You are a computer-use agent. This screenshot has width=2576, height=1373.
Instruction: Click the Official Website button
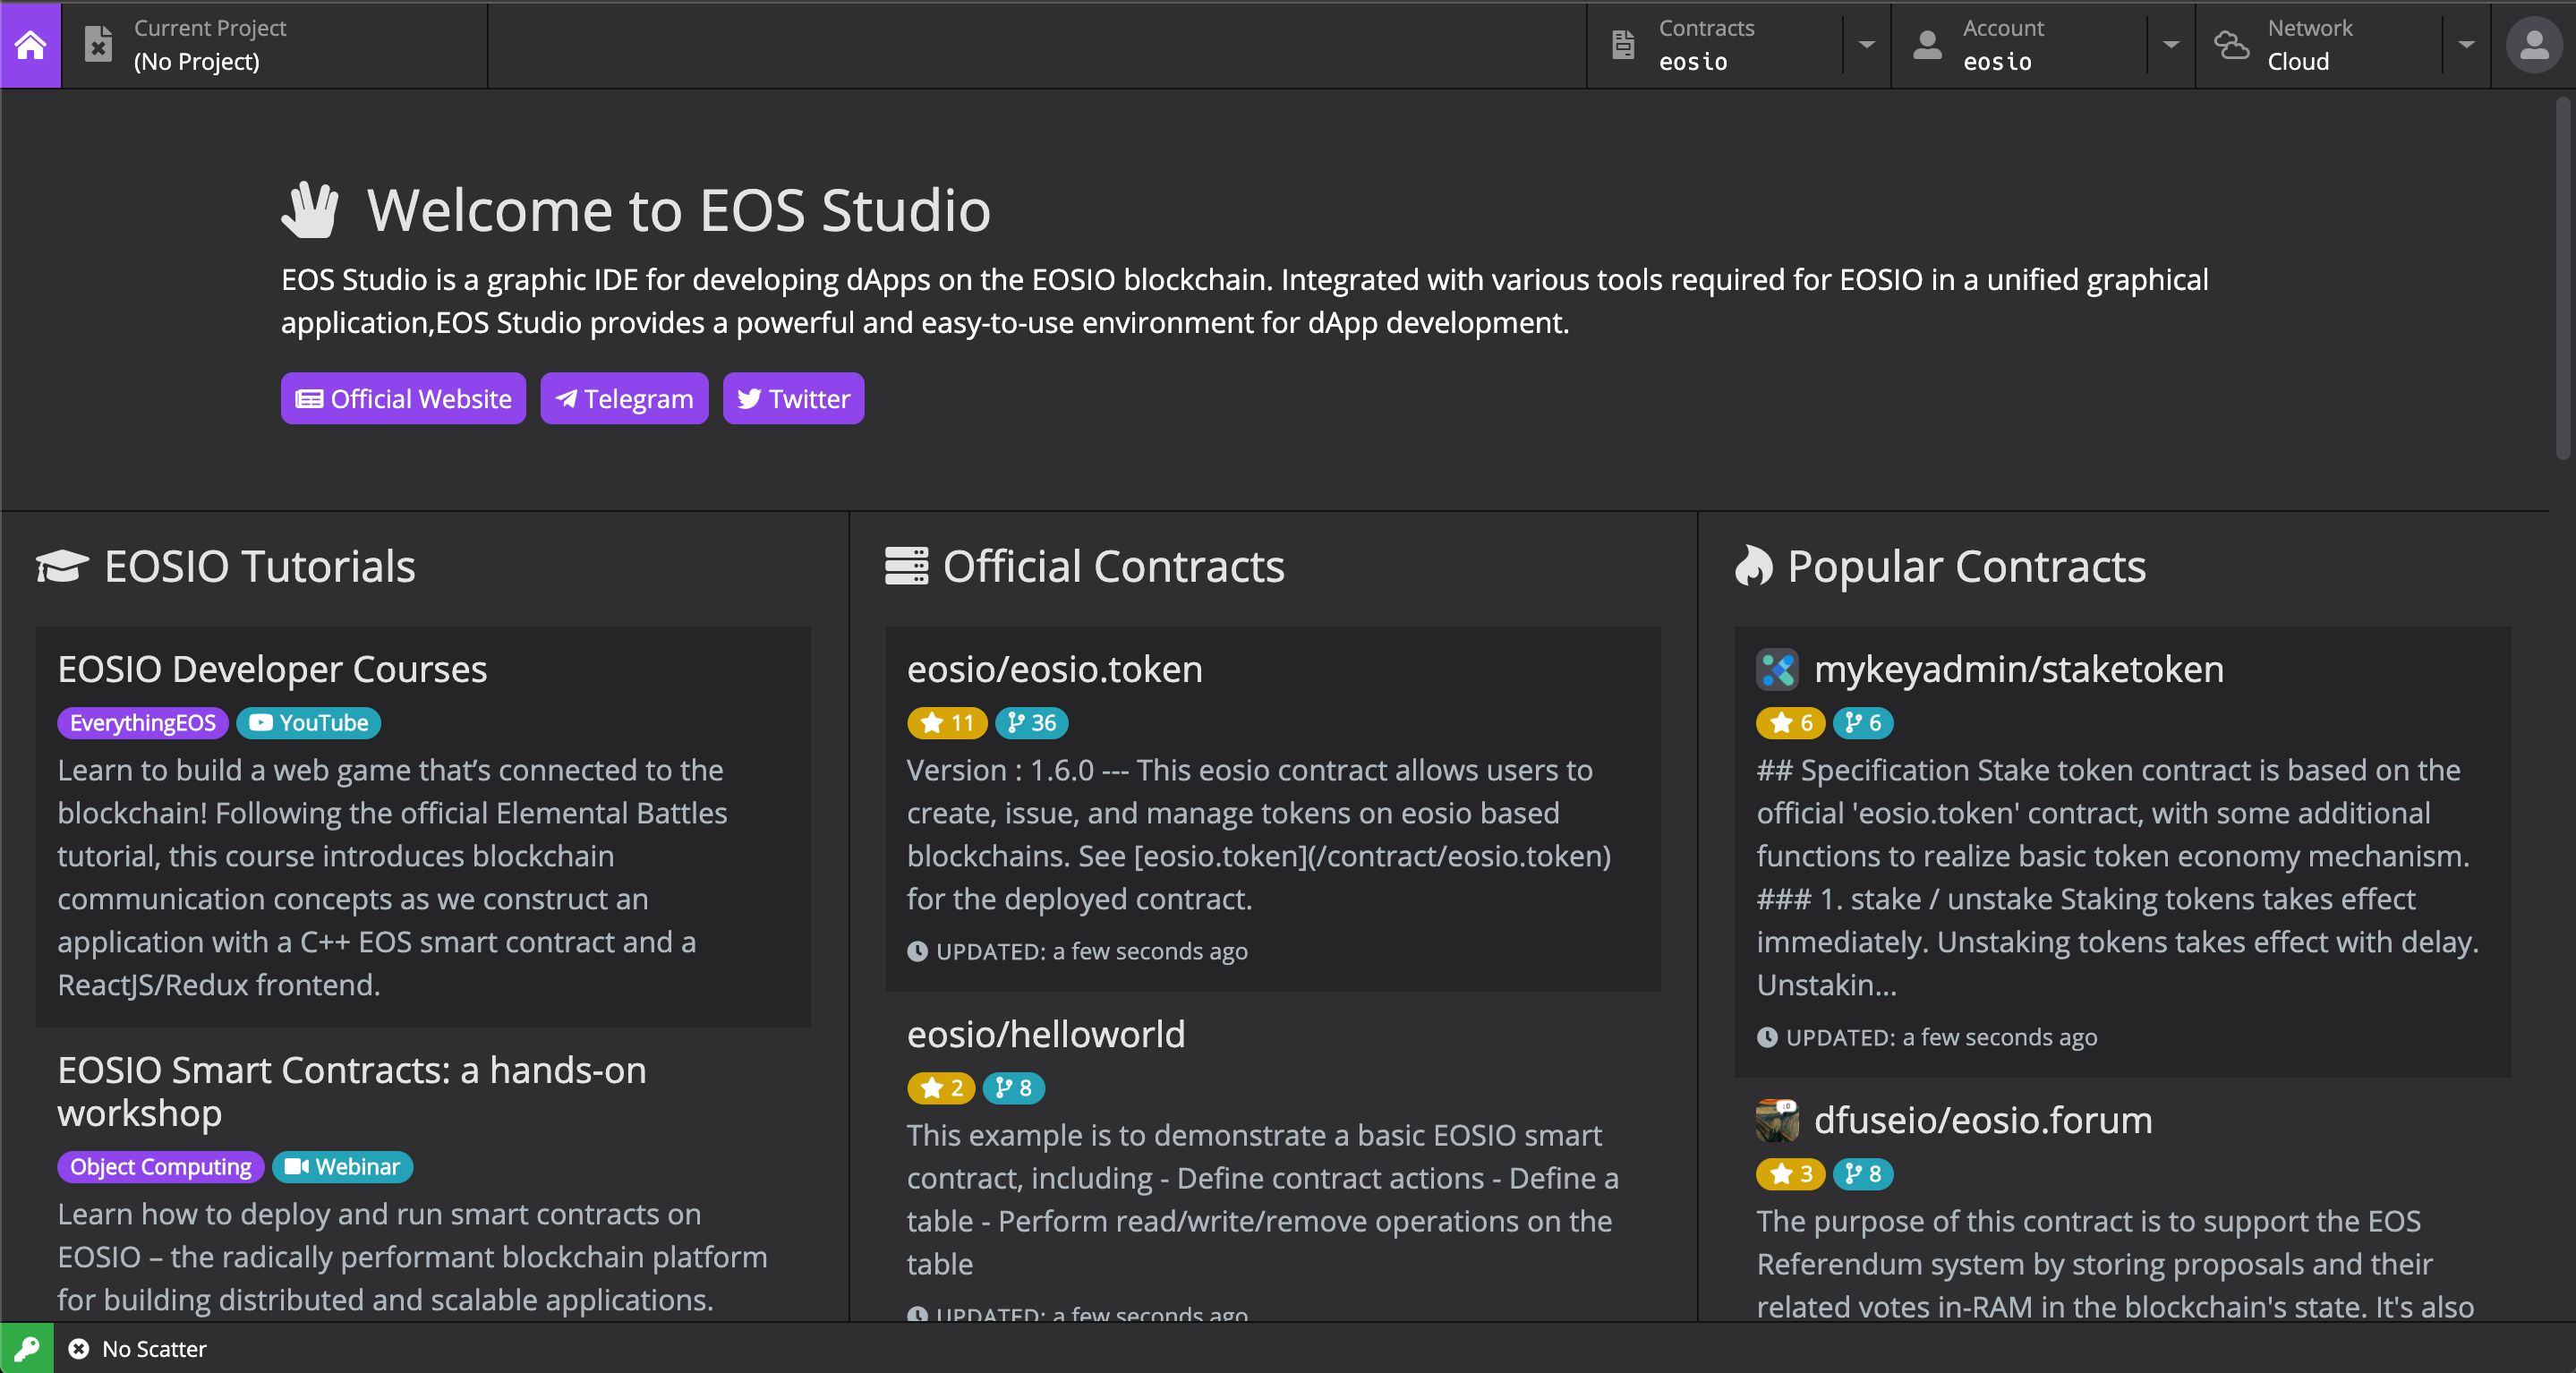(x=402, y=398)
